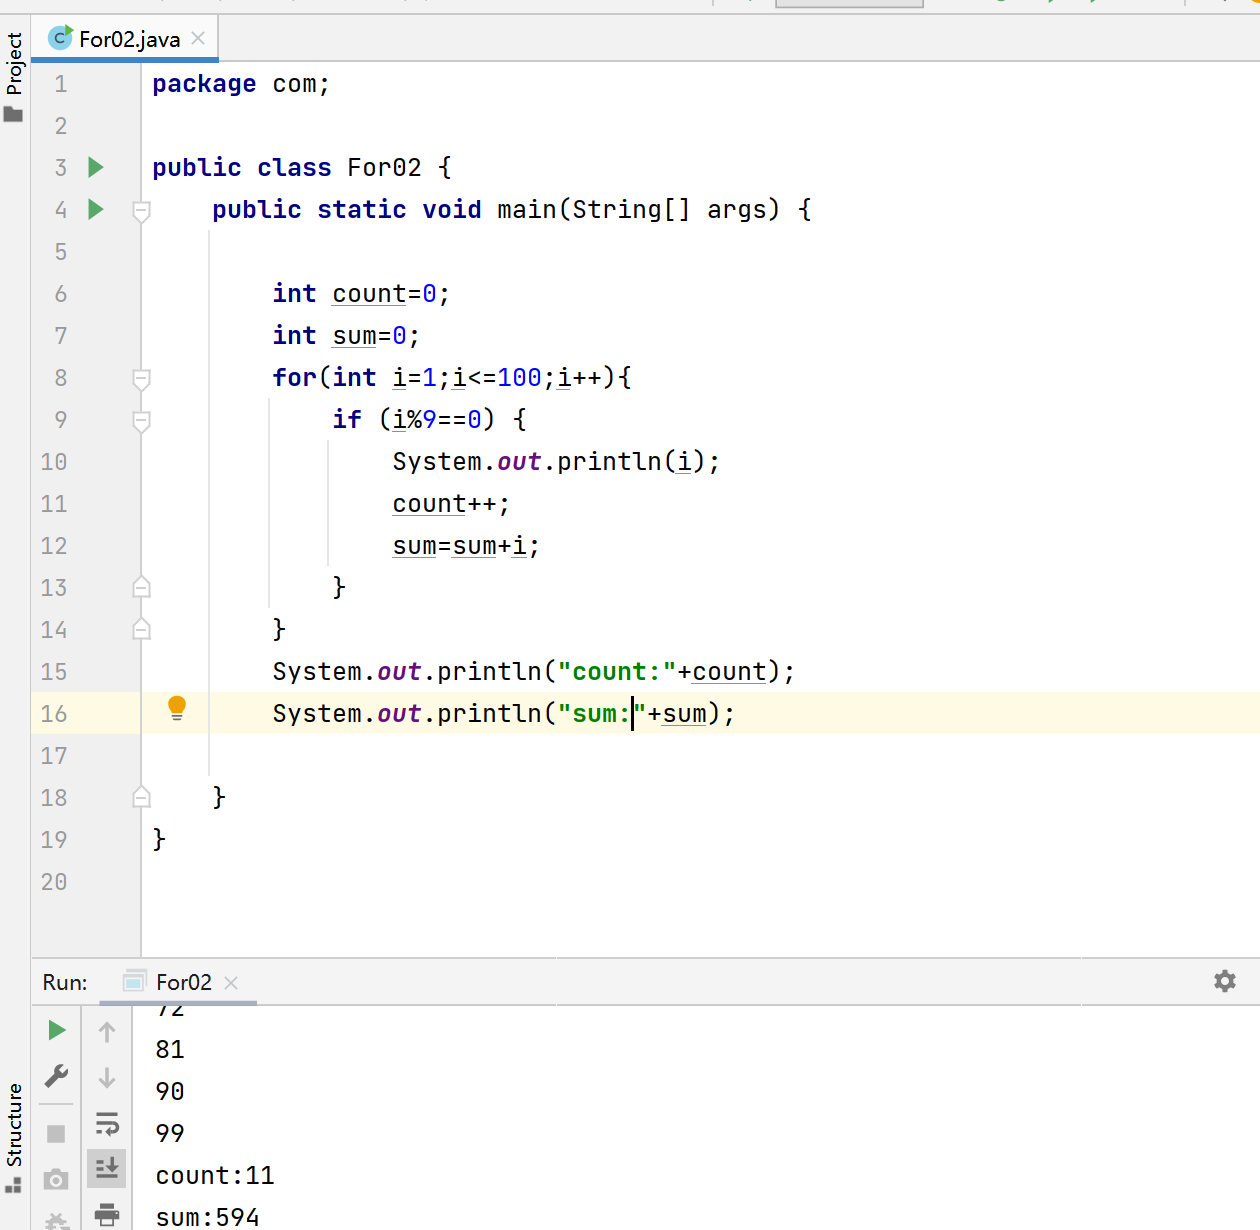The height and width of the screenshot is (1230, 1260).
Task: Collapse the if block fold marker
Action: pyautogui.click(x=142, y=421)
